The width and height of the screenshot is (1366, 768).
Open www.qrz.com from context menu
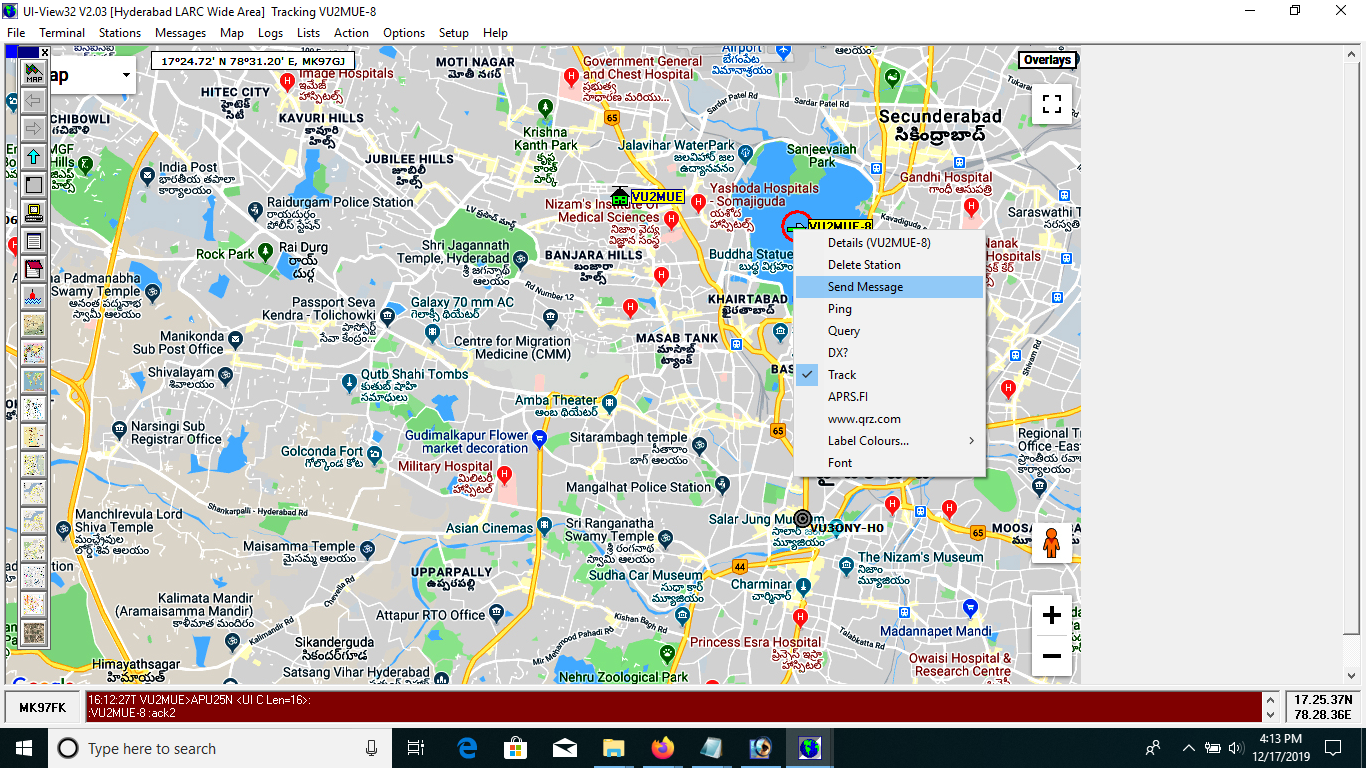pos(890,419)
